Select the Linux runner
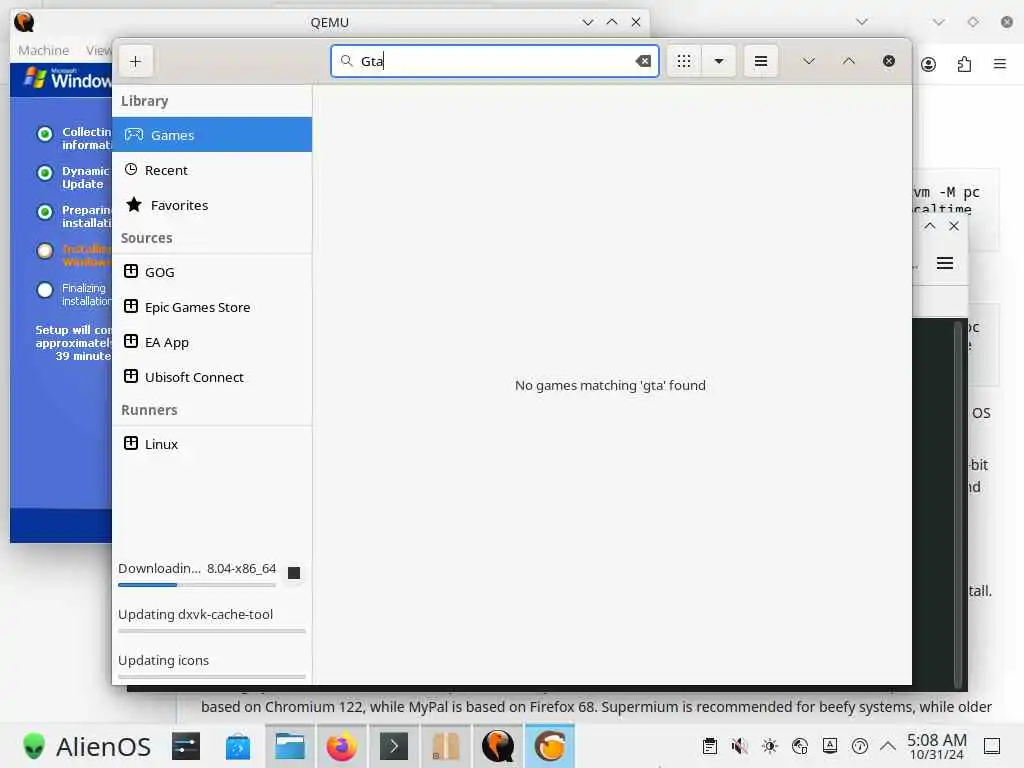1024x768 pixels. point(212,444)
